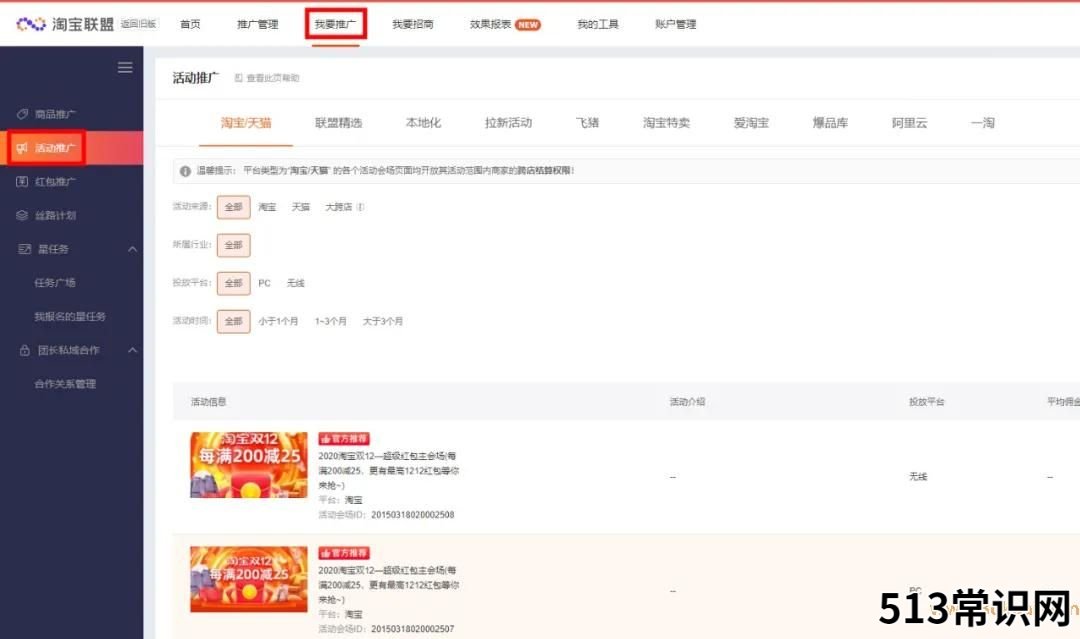
Task: Click the info icon next to 大跨店
Action: [360, 207]
